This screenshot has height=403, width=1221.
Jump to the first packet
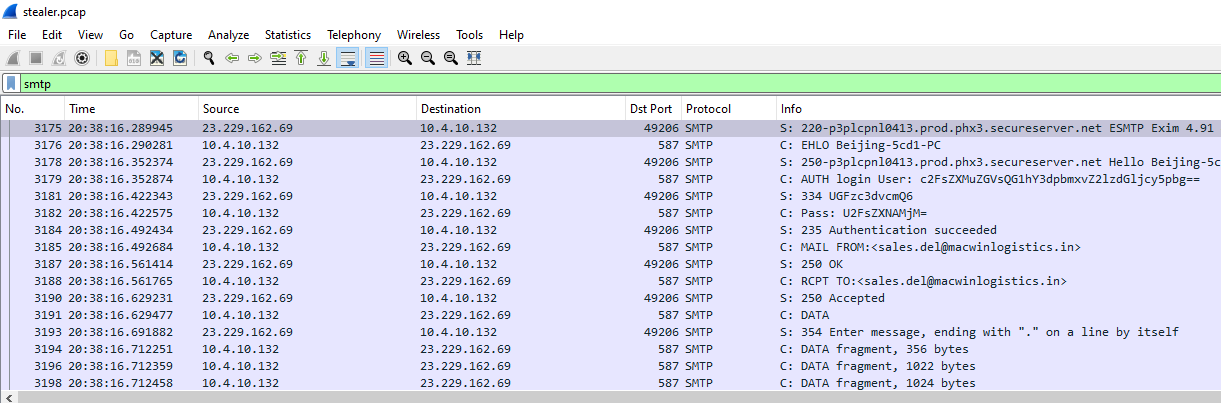coord(301,58)
